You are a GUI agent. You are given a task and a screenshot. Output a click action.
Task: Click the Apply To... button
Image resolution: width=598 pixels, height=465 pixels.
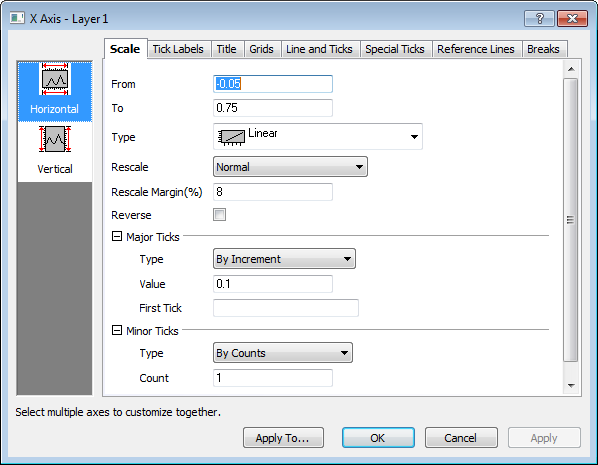pyautogui.click(x=283, y=438)
